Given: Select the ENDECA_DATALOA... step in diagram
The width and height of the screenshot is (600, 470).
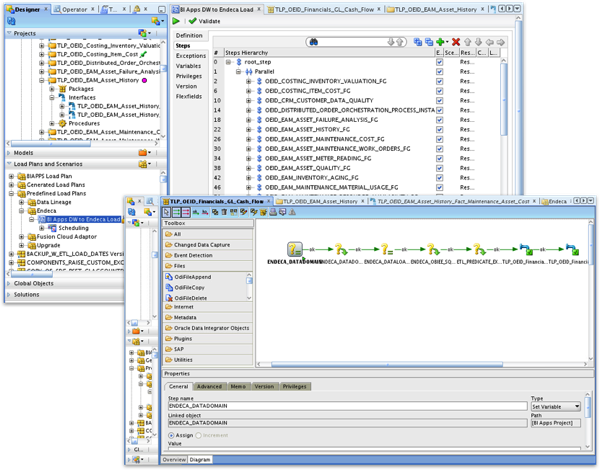Looking at the screenshot, I should tap(387, 250).
